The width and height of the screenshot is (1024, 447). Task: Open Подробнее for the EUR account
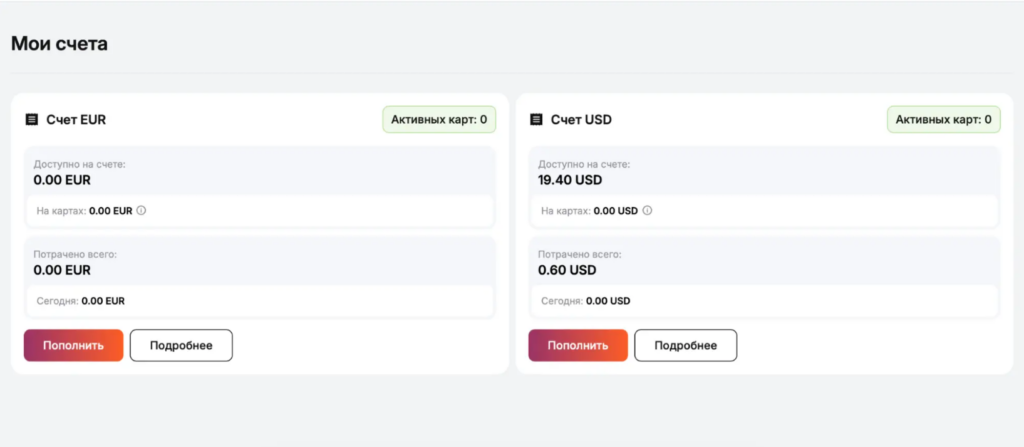click(182, 345)
